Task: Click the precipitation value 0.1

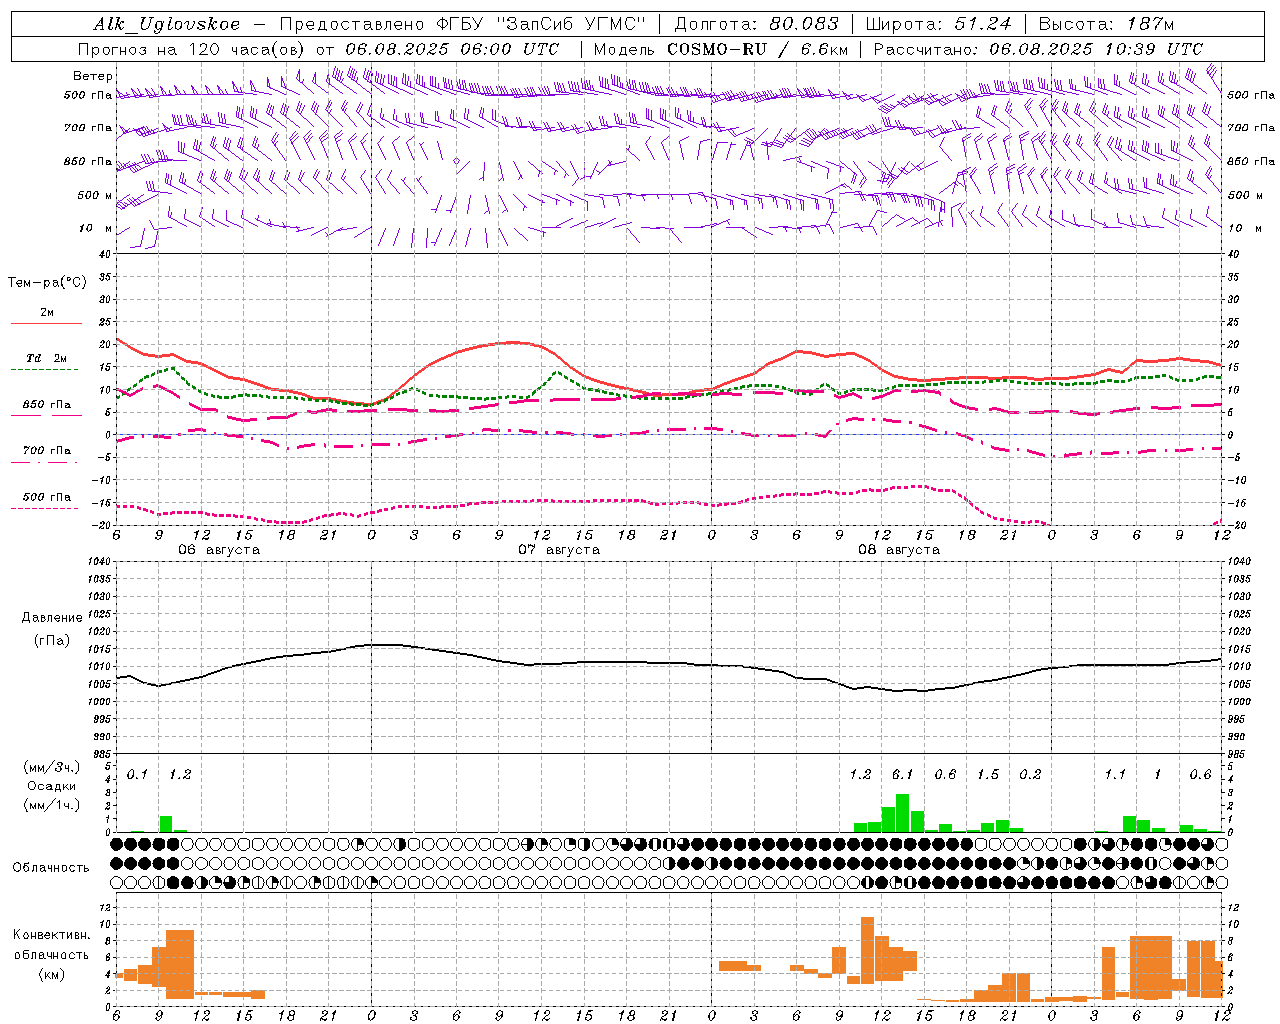Action: coord(138,775)
